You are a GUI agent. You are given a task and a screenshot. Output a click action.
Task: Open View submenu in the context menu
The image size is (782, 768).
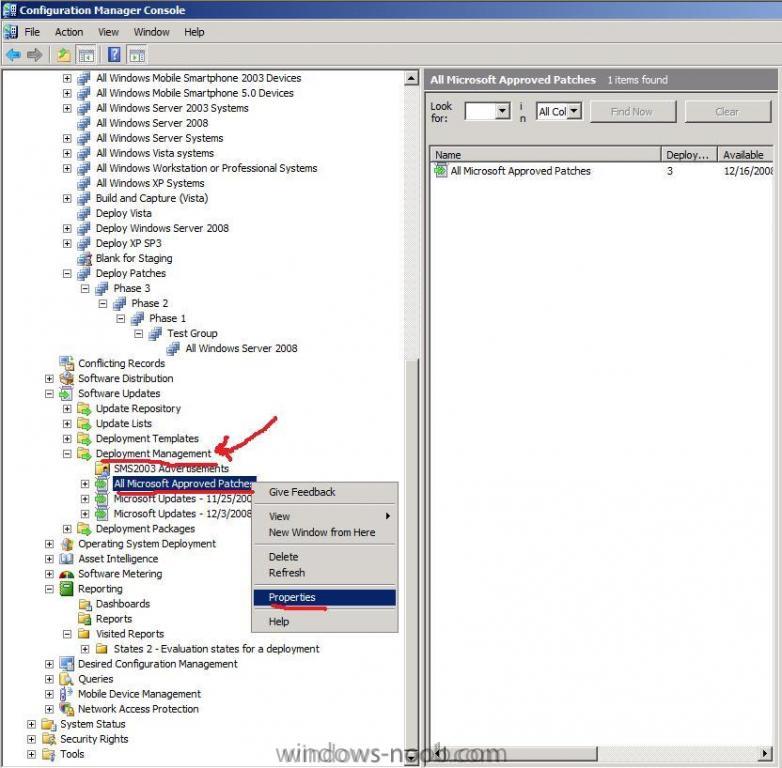click(x=325, y=516)
